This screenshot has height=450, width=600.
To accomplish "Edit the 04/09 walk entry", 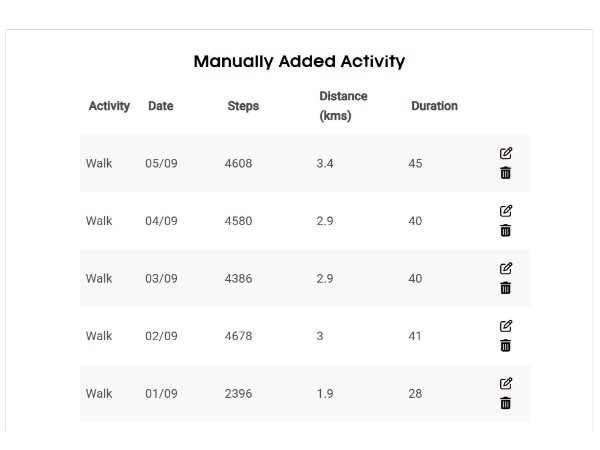I will [x=506, y=211].
